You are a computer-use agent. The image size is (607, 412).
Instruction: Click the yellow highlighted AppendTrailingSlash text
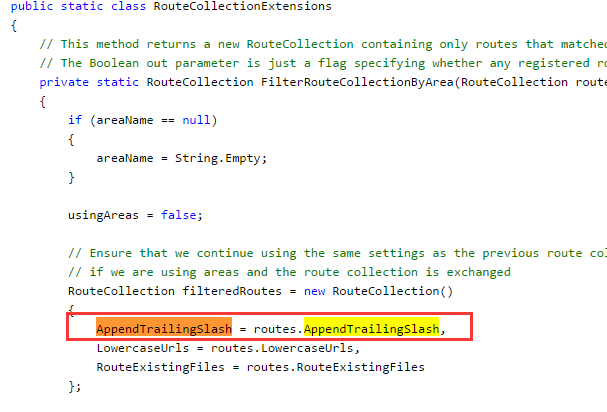371,328
